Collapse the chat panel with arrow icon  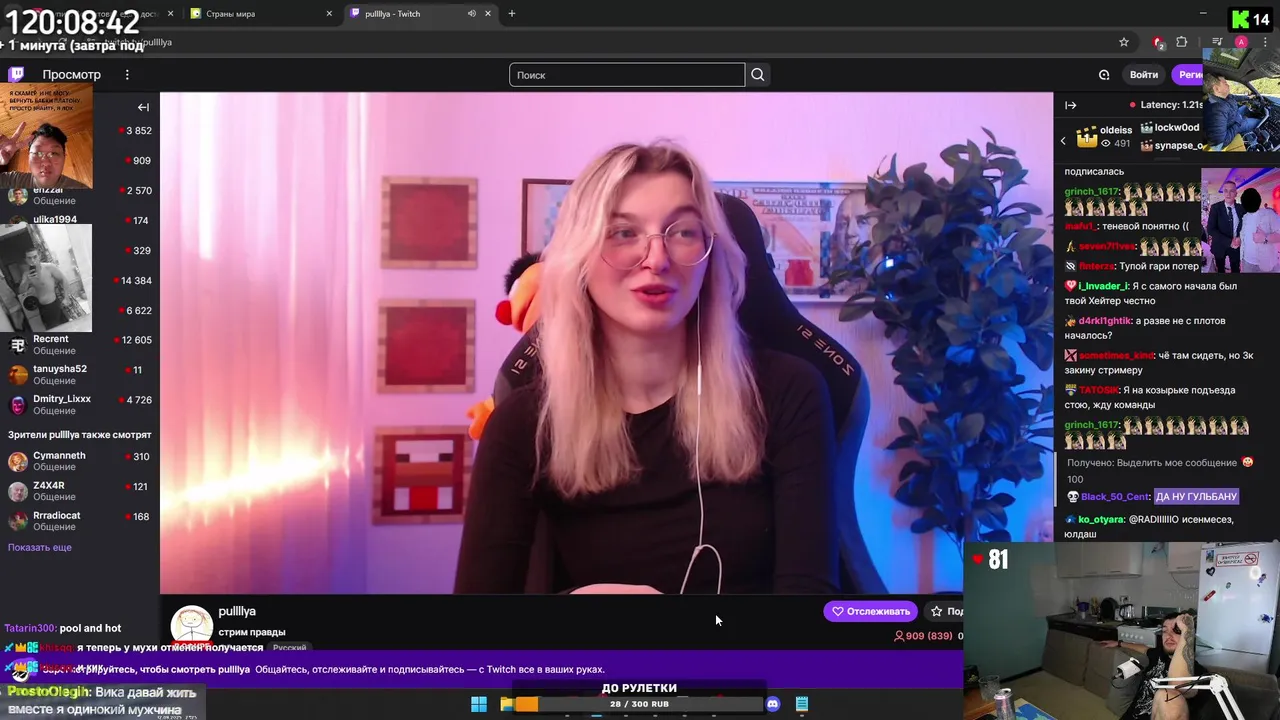tap(1071, 105)
